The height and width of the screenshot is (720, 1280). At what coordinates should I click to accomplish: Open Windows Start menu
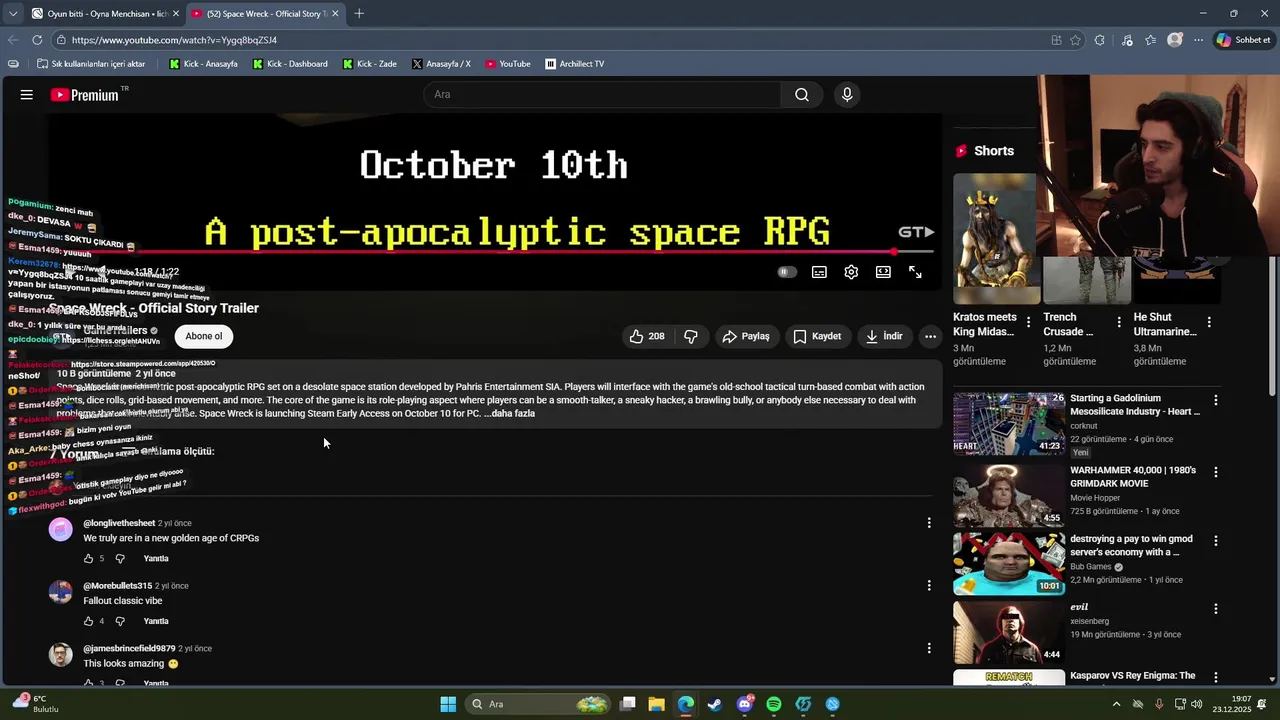pyautogui.click(x=448, y=704)
